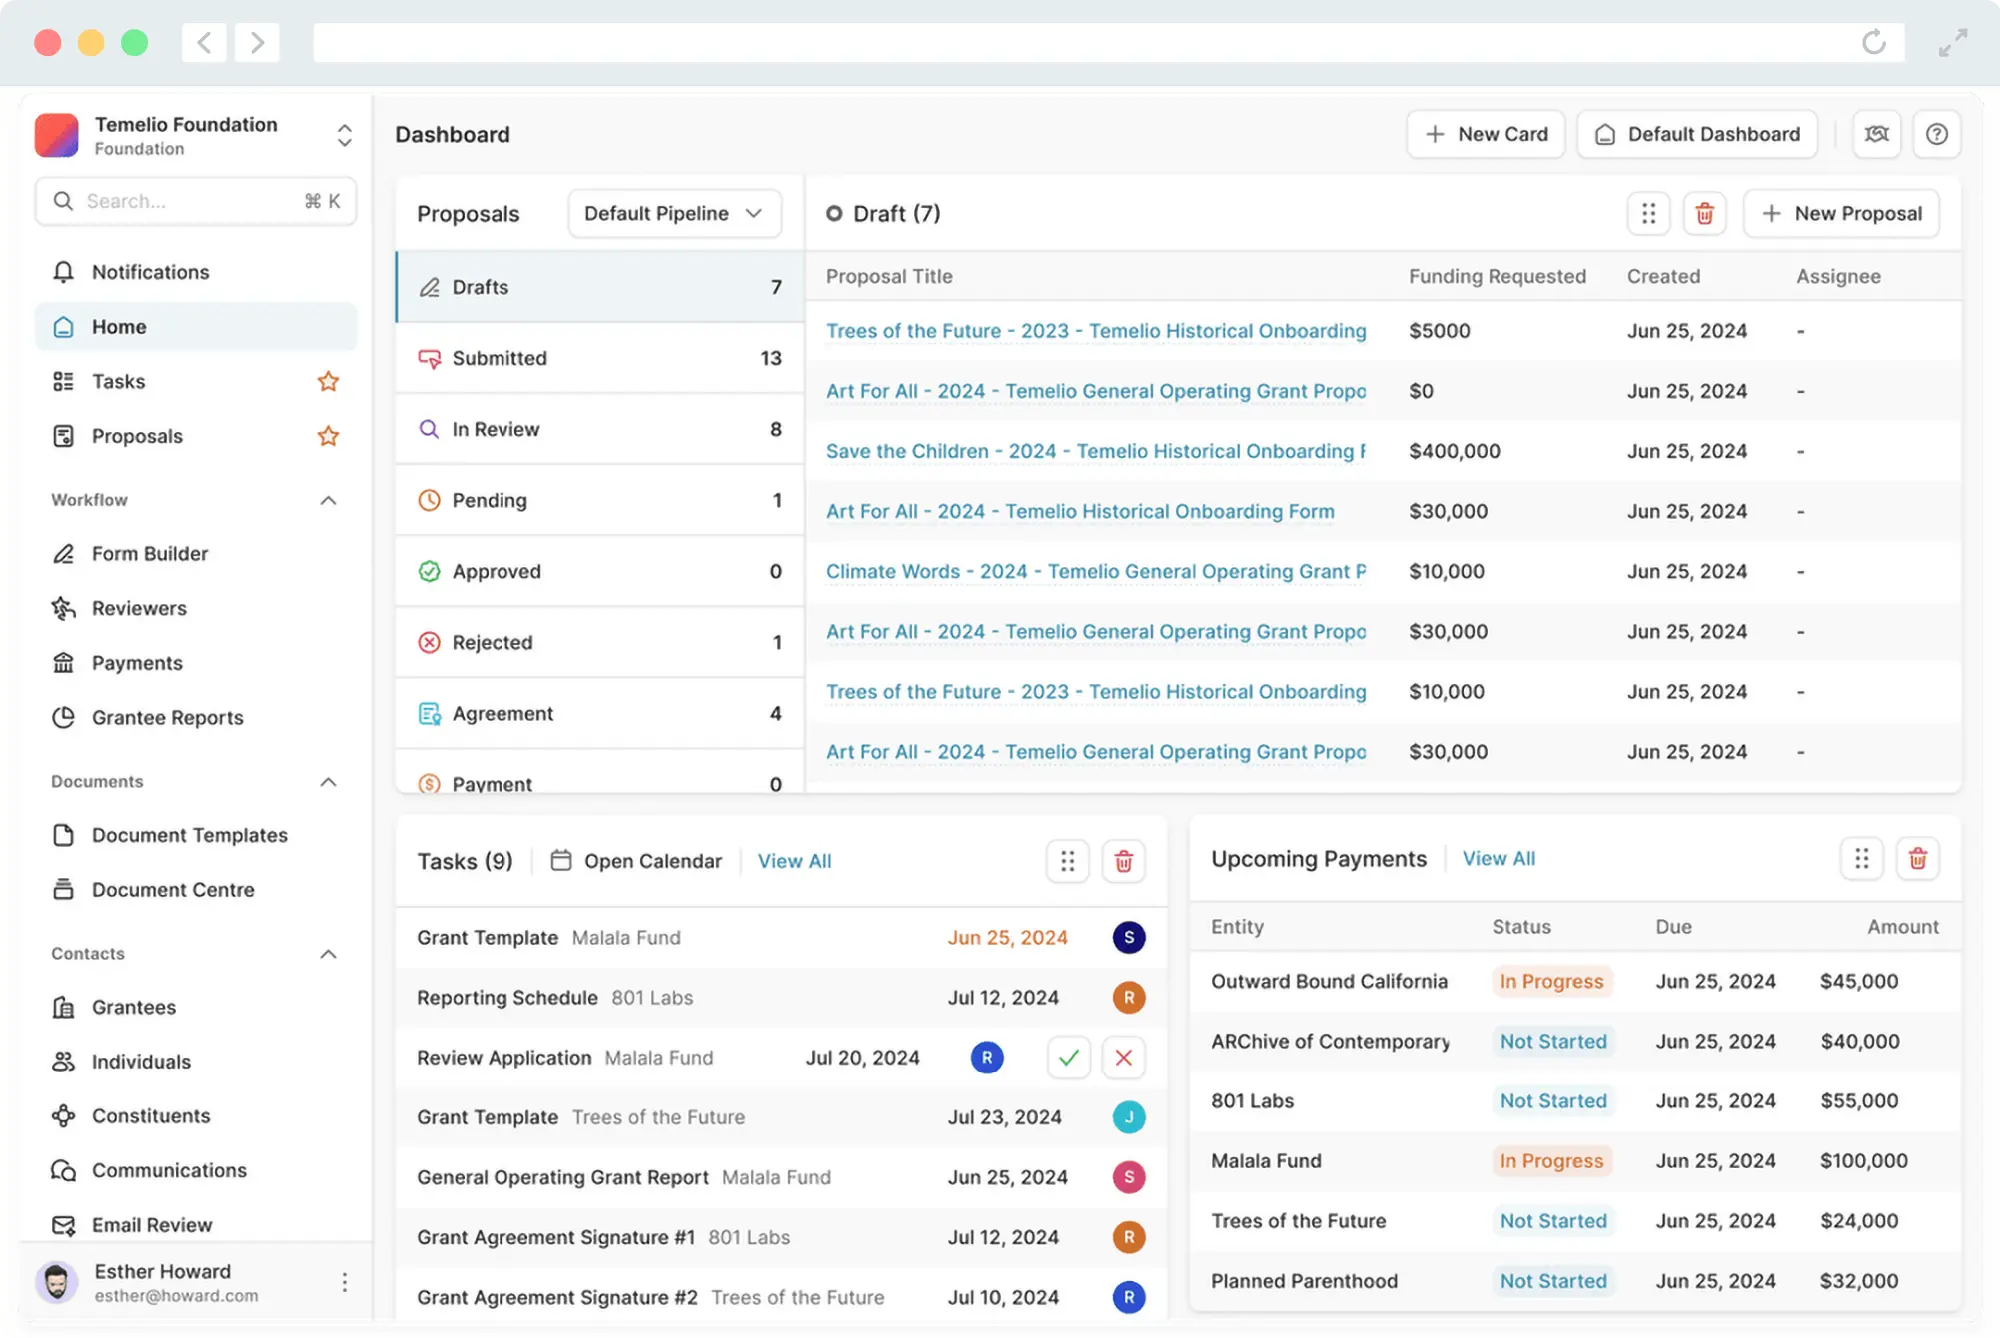The height and width of the screenshot is (1338, 2000).
Task: Click the Esther Howard profile avatar
Action: [57, 1282]
